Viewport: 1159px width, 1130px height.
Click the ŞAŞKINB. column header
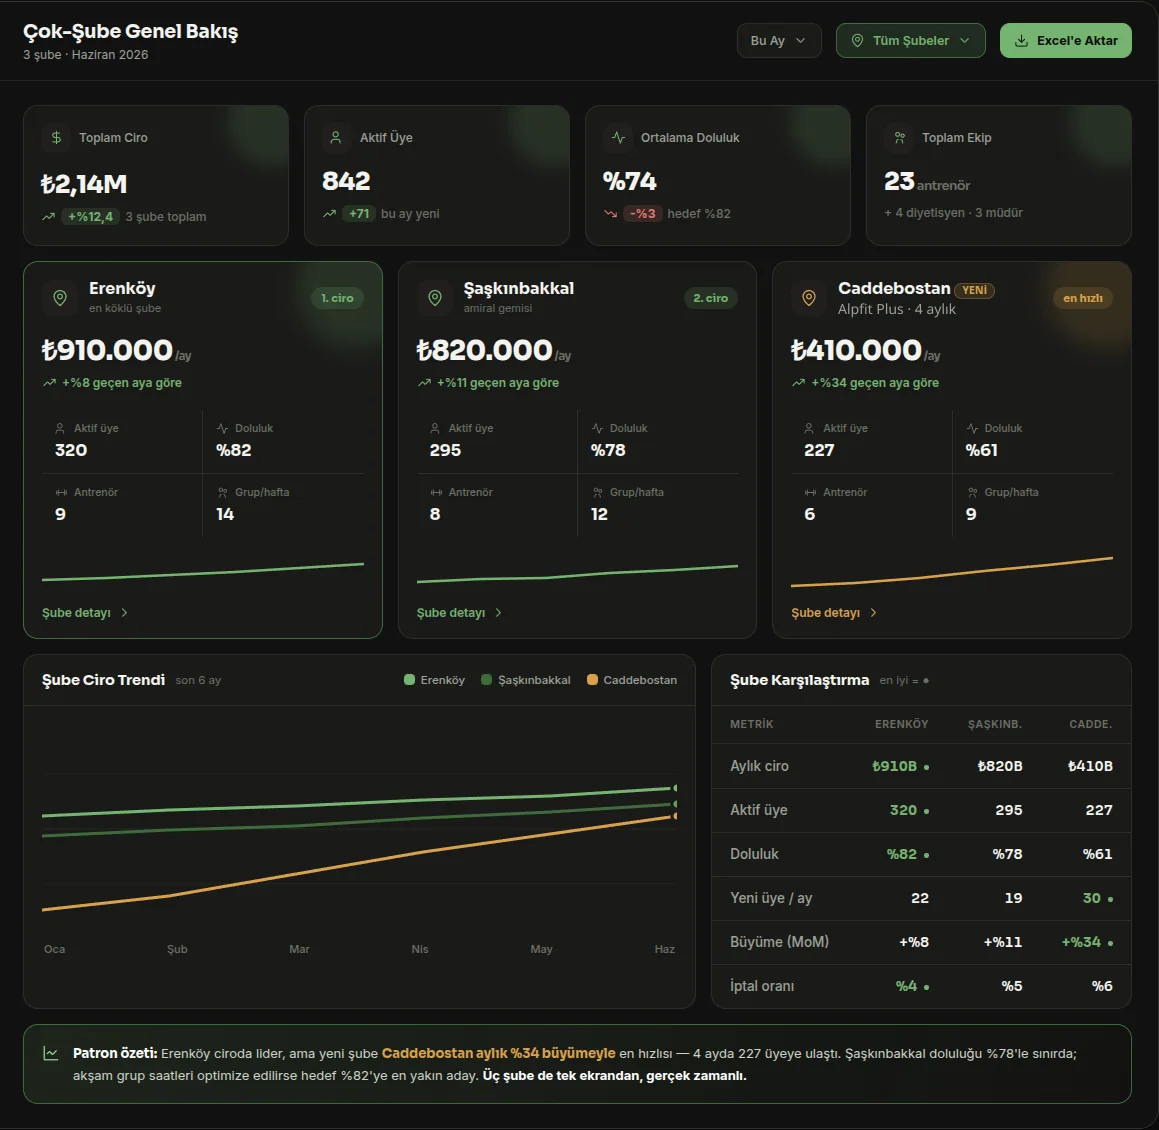click(995, 724)
